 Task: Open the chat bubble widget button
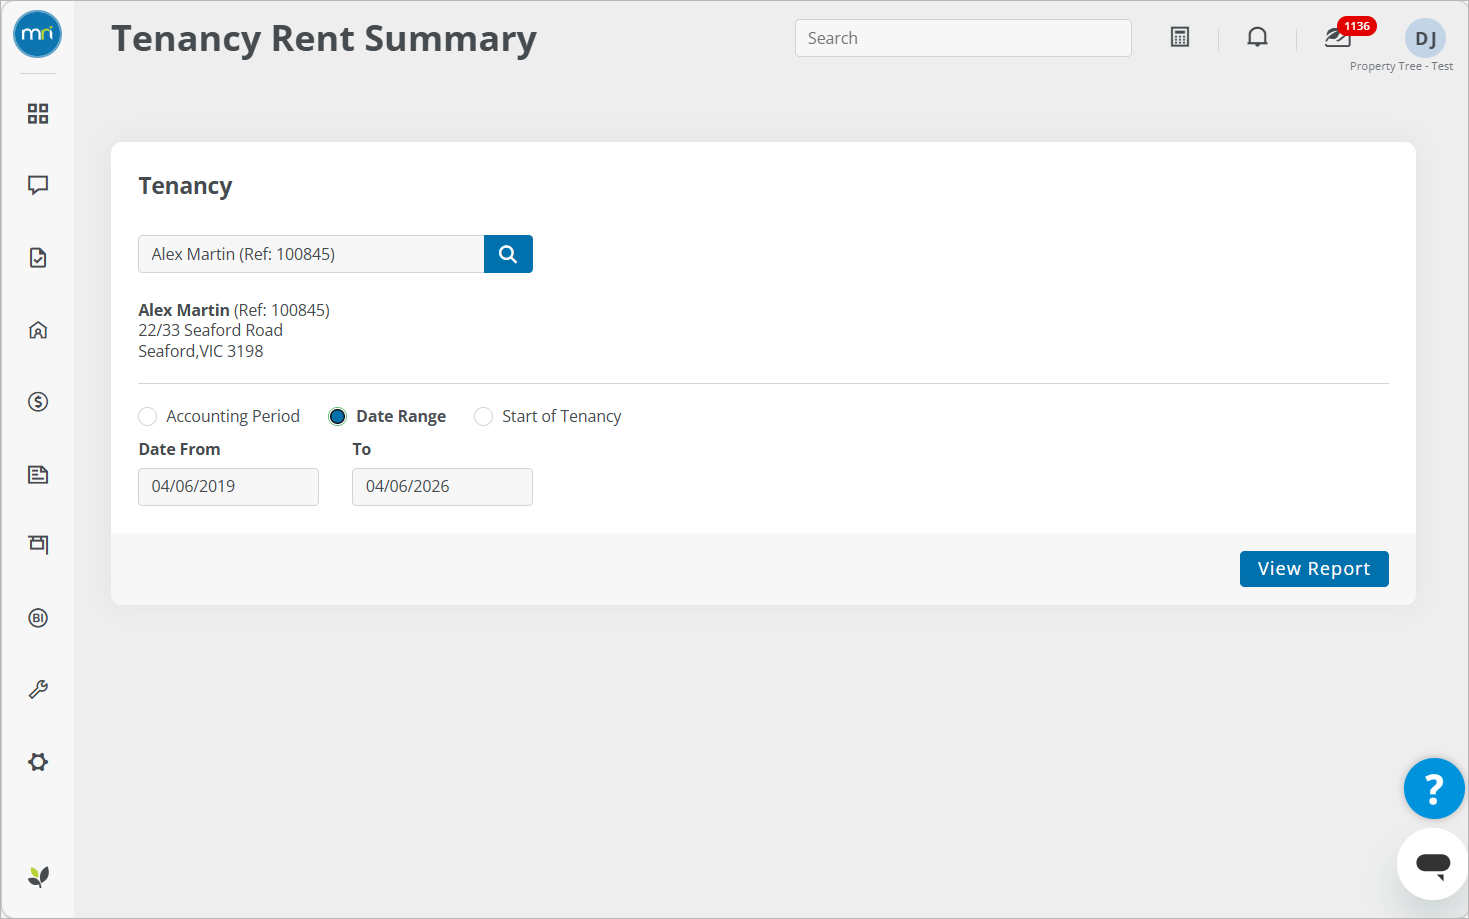tap(1433, 864)
